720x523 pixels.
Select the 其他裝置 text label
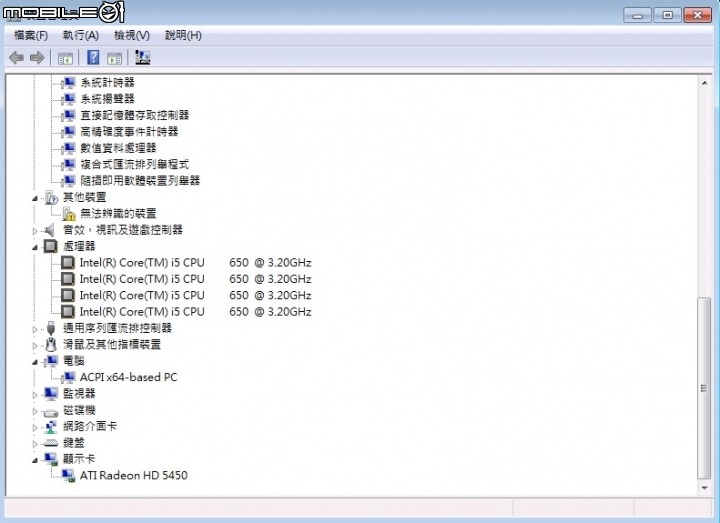click(84, 197)
